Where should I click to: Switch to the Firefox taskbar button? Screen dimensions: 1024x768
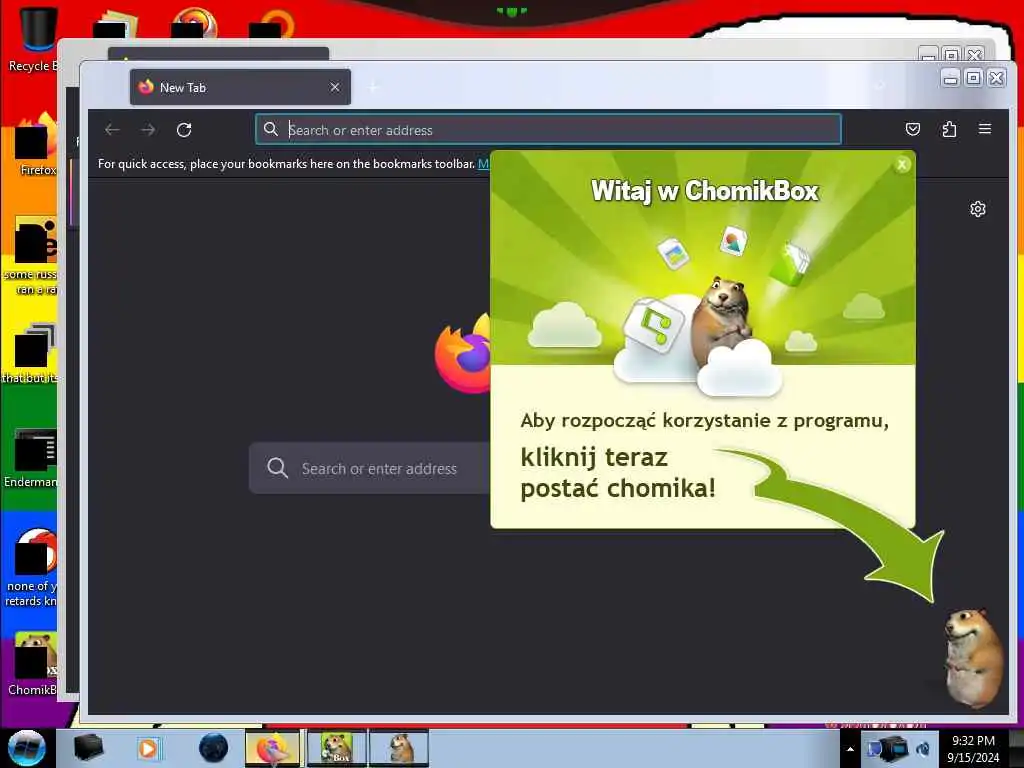click(x=272, y=748)
